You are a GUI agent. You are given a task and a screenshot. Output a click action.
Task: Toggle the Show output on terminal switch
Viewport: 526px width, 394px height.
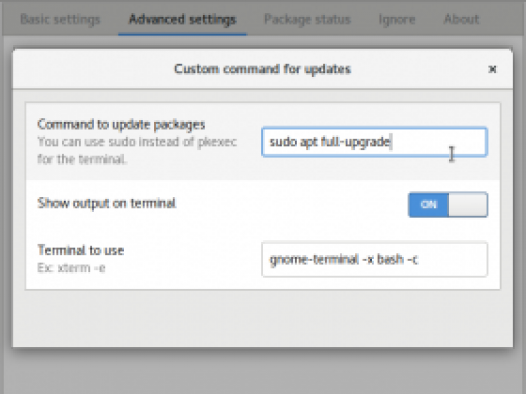(448, 205)
